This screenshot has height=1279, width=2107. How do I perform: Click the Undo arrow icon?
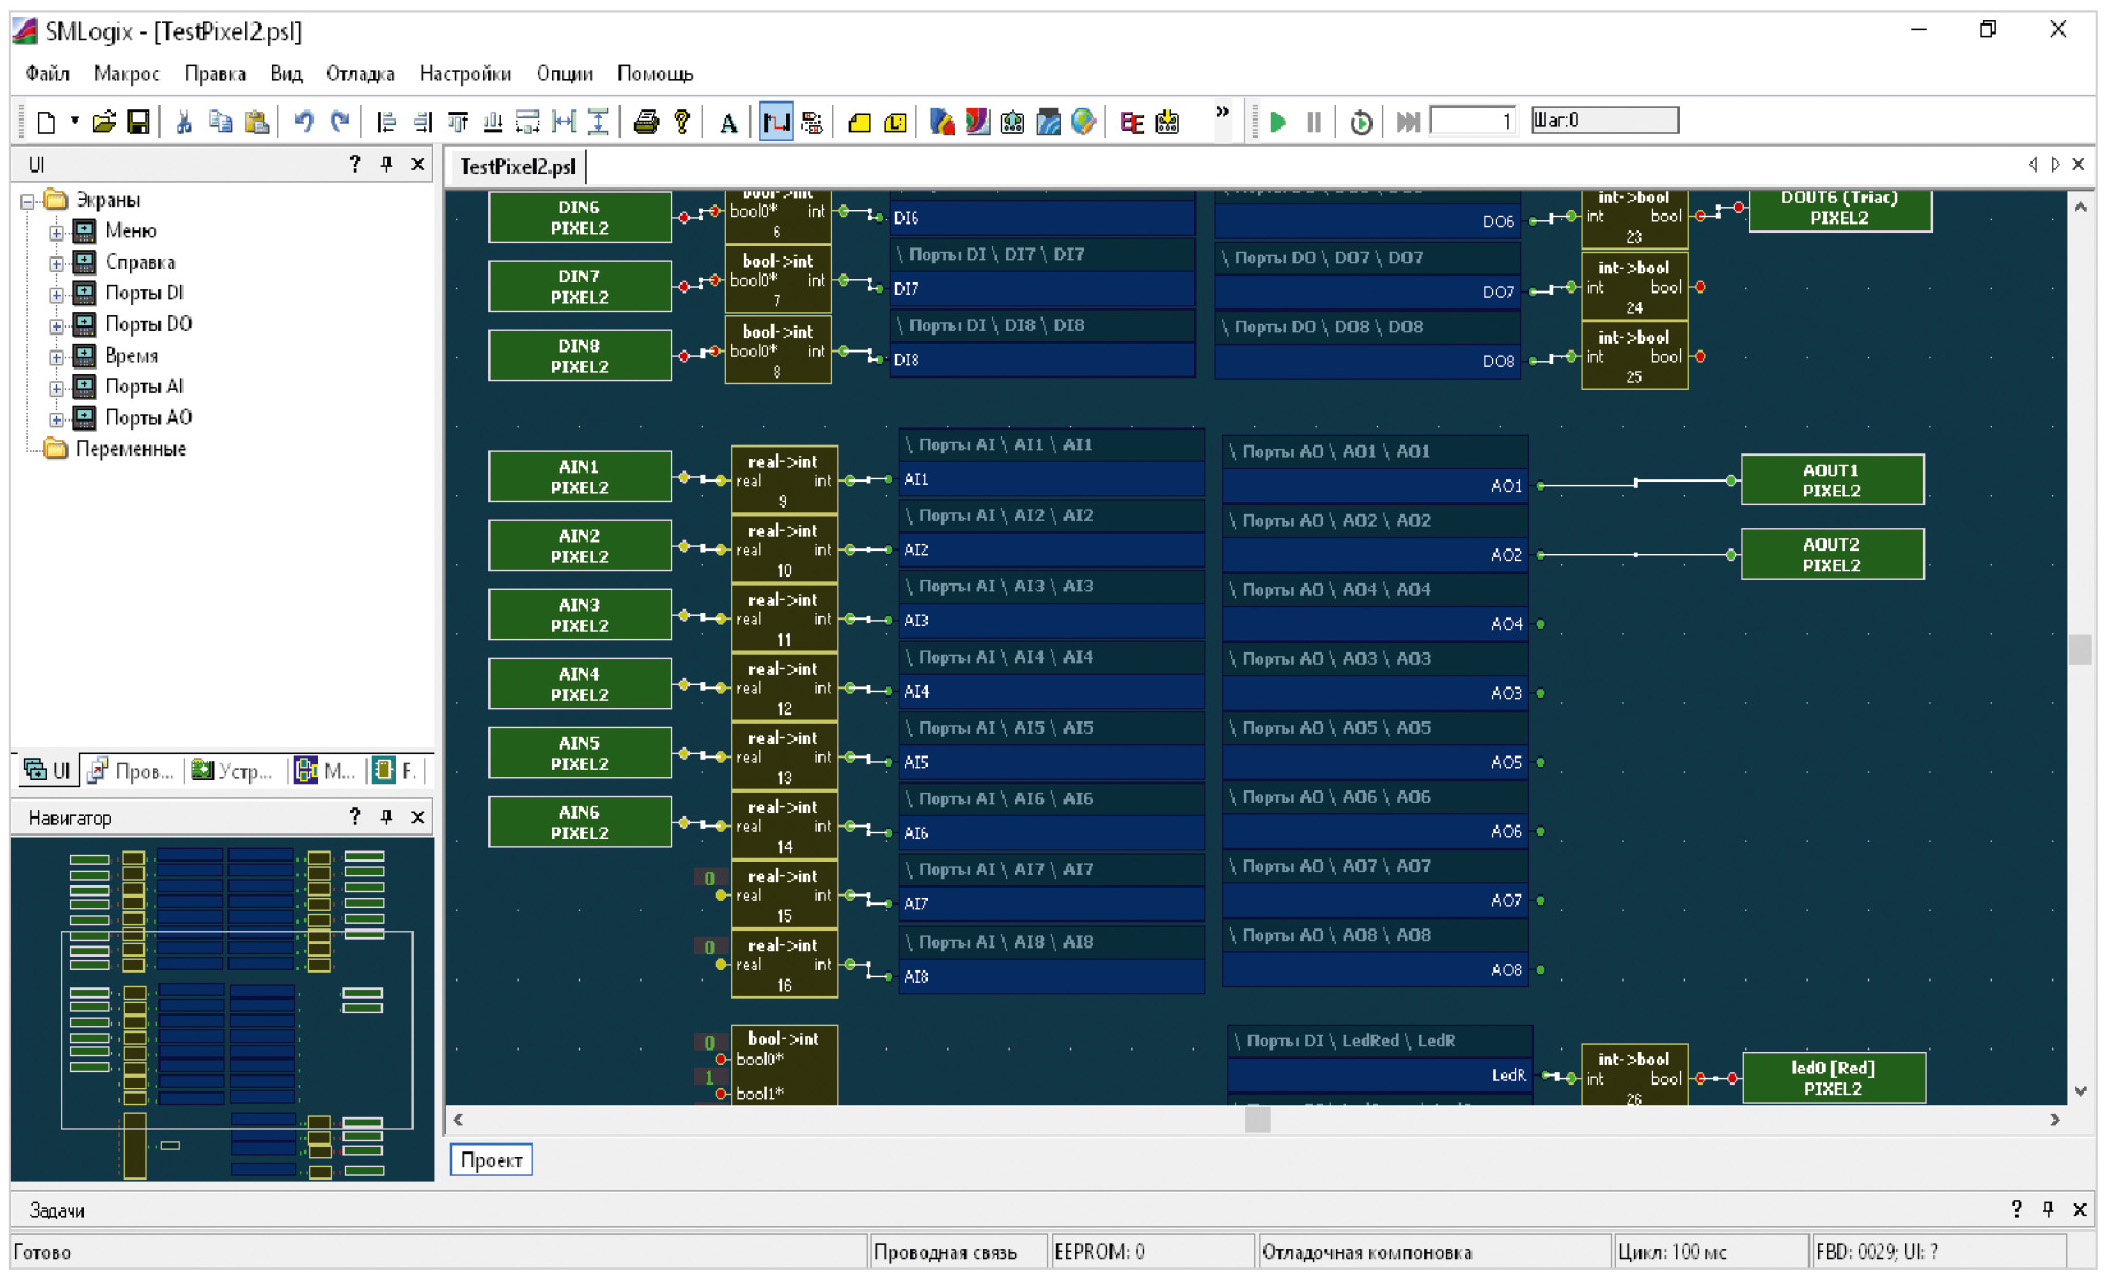point(303,122)
